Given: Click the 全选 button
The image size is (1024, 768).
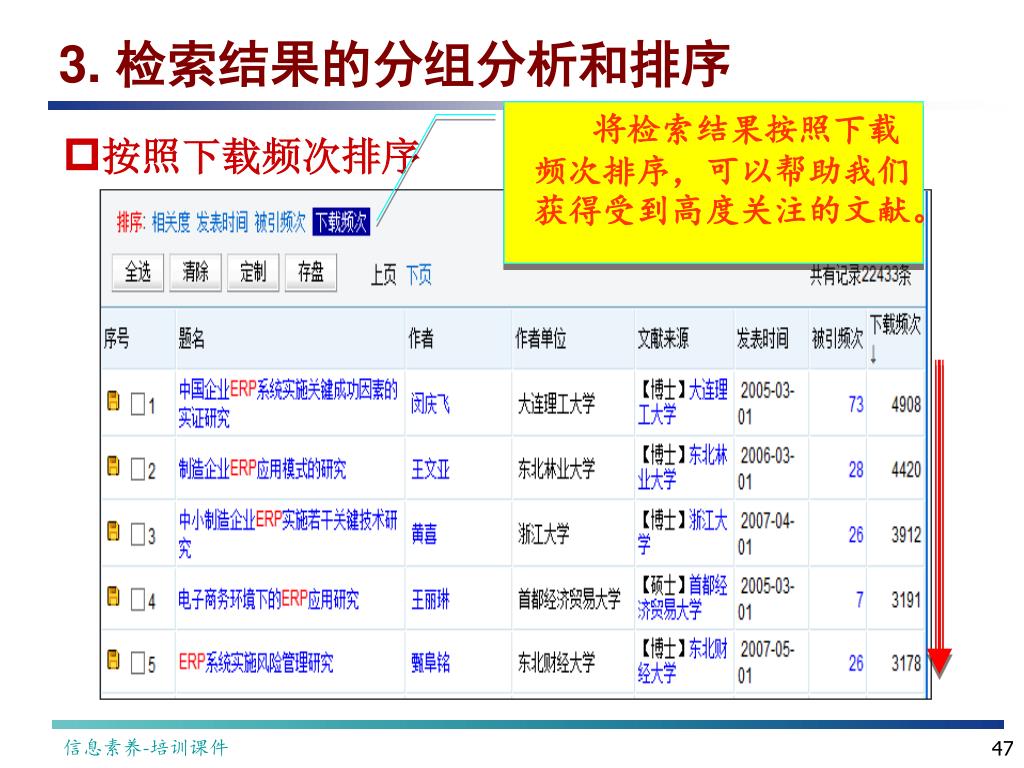Looking at the screenshot, I should 138,272.
